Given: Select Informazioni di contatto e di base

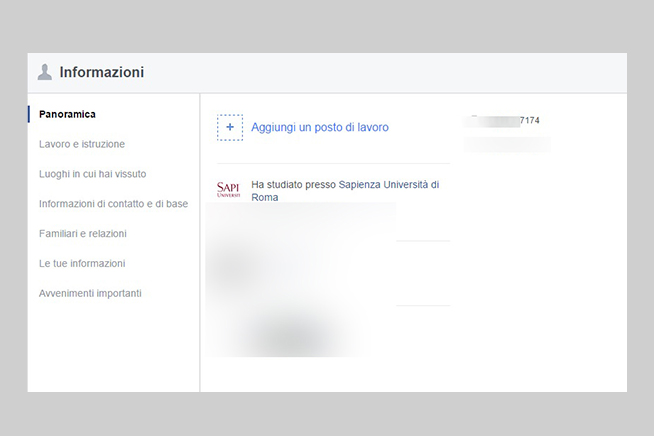Looking at the screenshot, I should pos(113,204).
